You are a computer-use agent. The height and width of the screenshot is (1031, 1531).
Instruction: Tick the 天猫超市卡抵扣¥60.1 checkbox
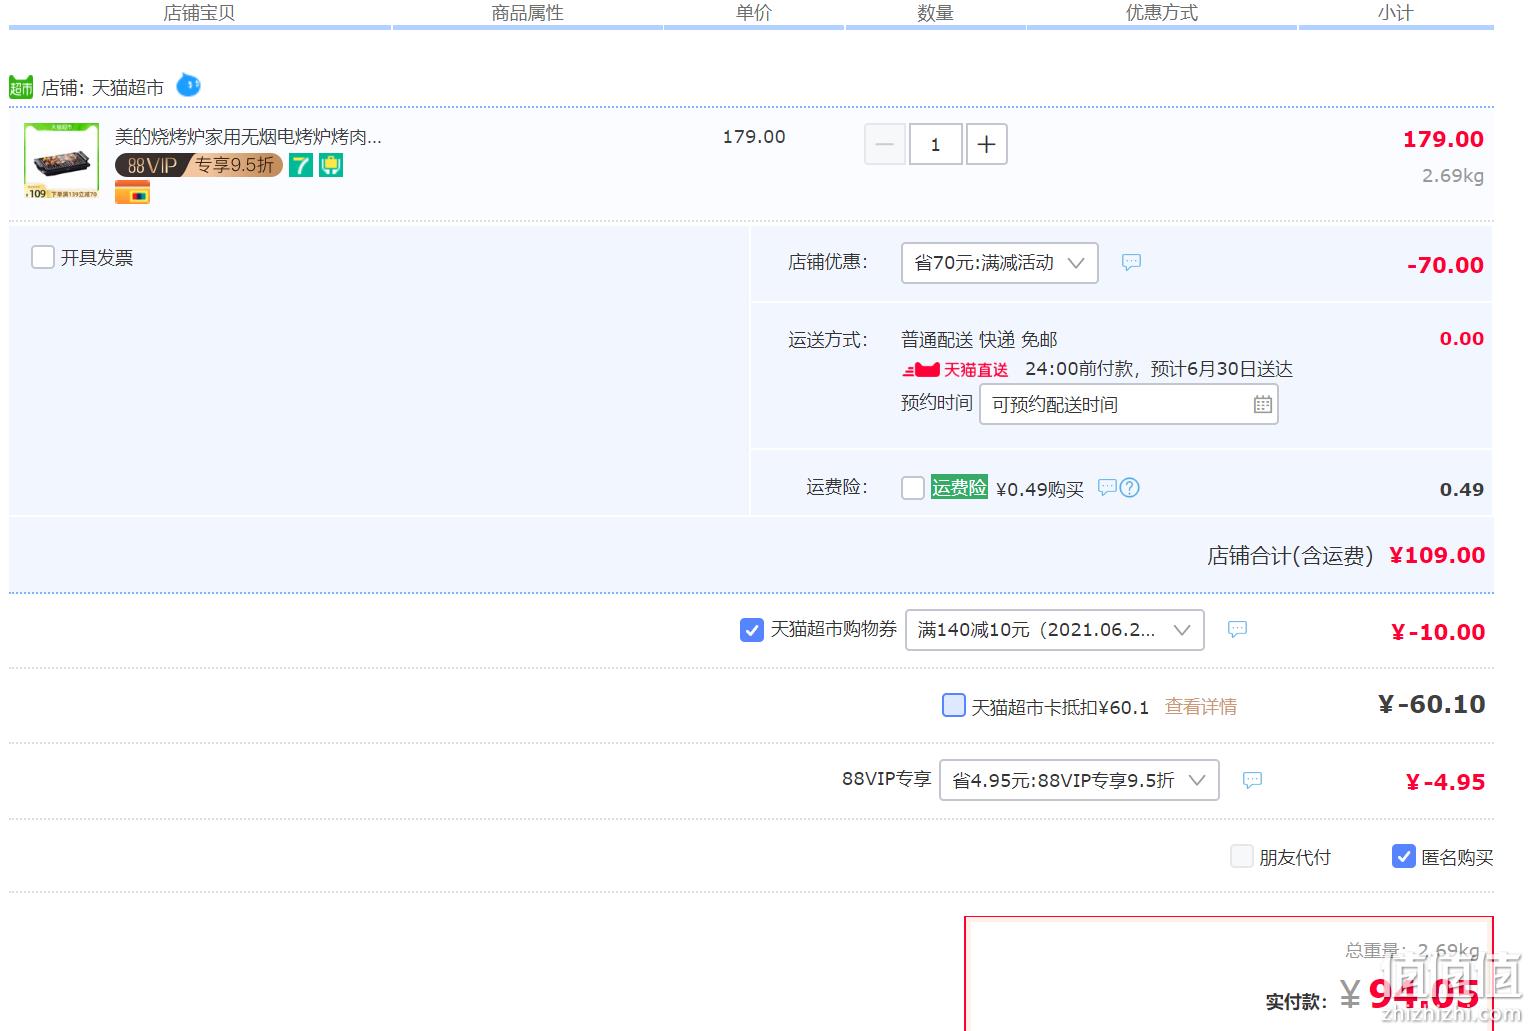pyautogui.click(x=954, y=706)
